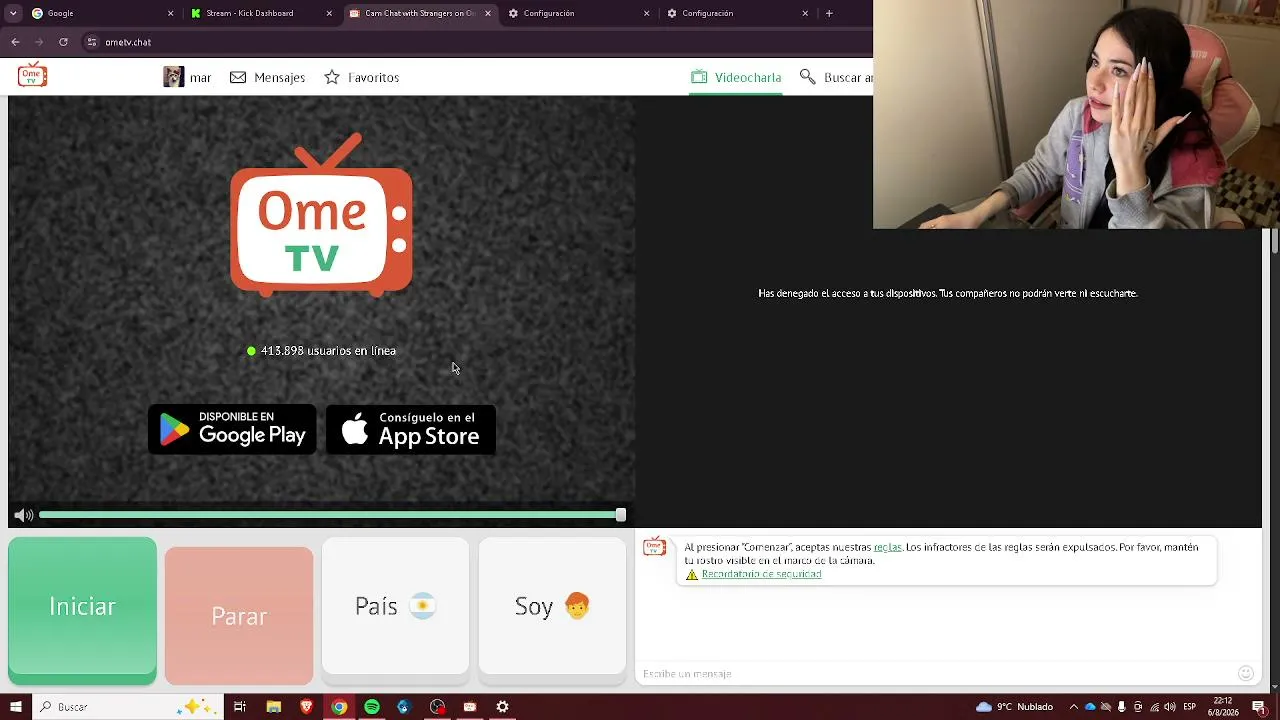The image size is (1280, 720).
Task: Open the site information icon in address bar
Action: click(92, 42)
